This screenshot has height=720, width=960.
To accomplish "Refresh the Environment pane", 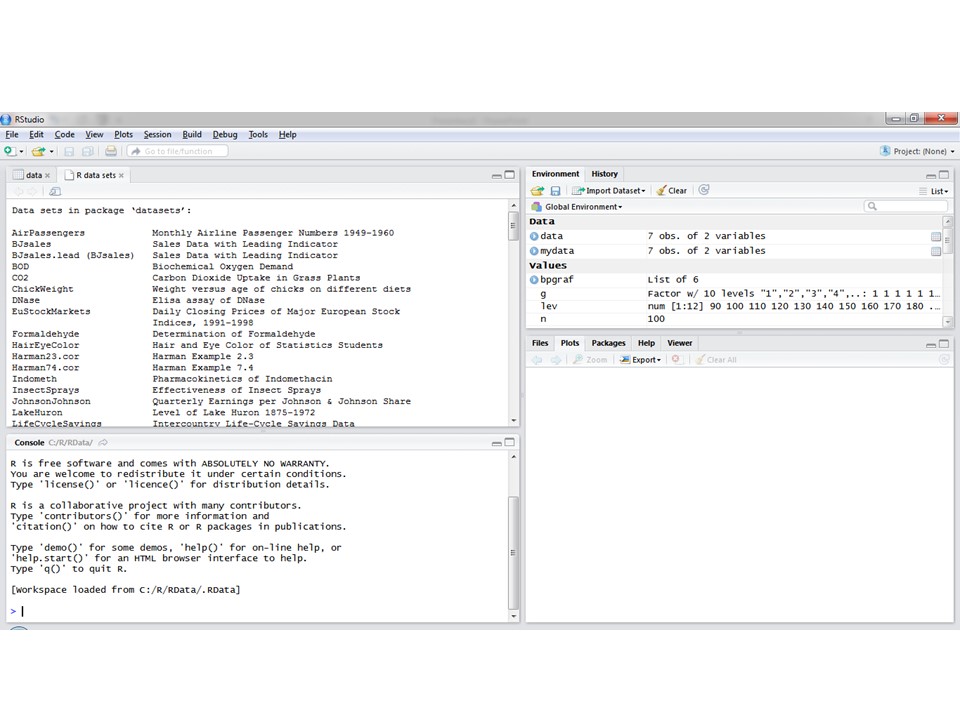I will 704,190.
